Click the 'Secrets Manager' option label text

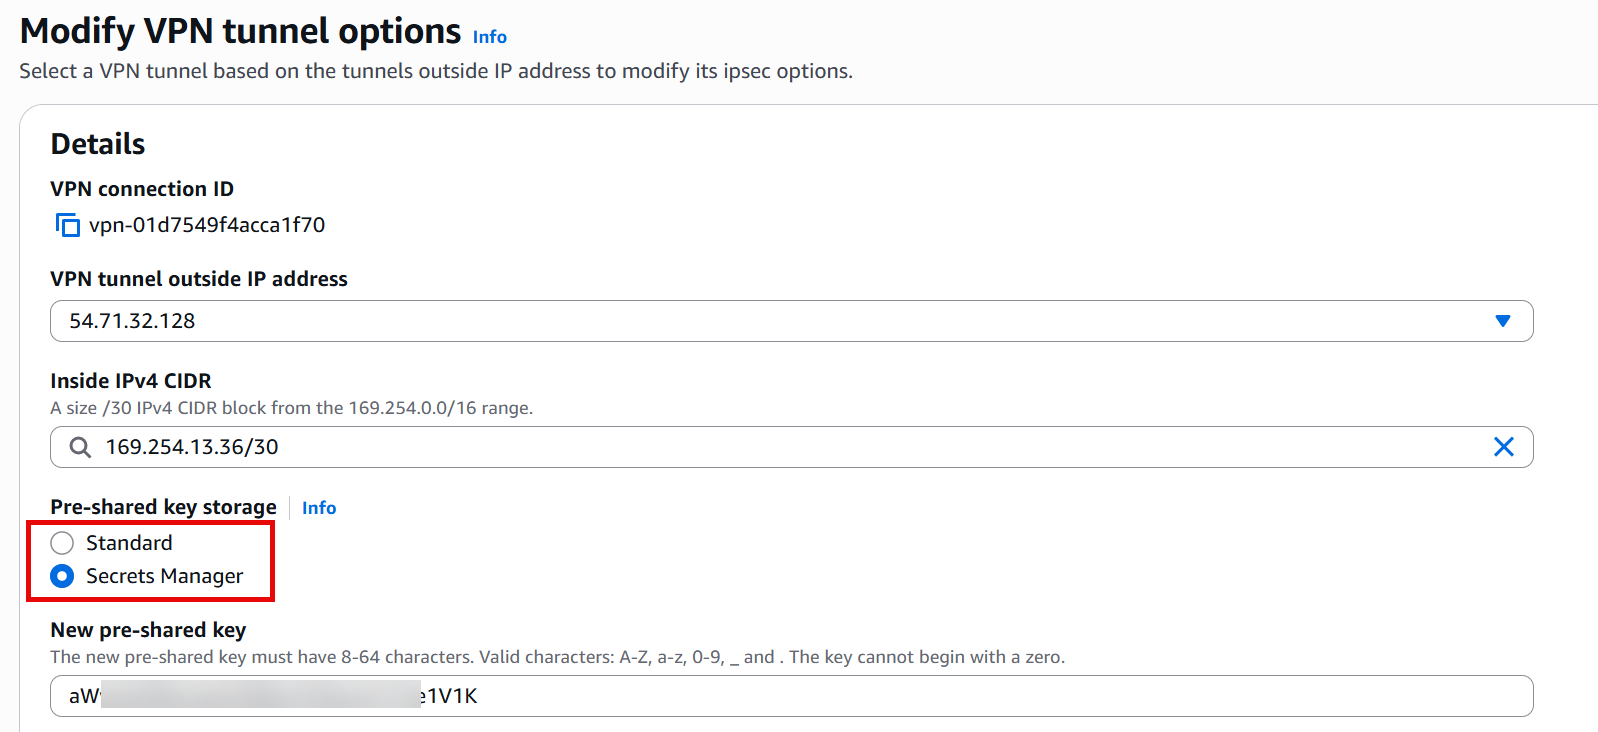(x=164, y=576)
